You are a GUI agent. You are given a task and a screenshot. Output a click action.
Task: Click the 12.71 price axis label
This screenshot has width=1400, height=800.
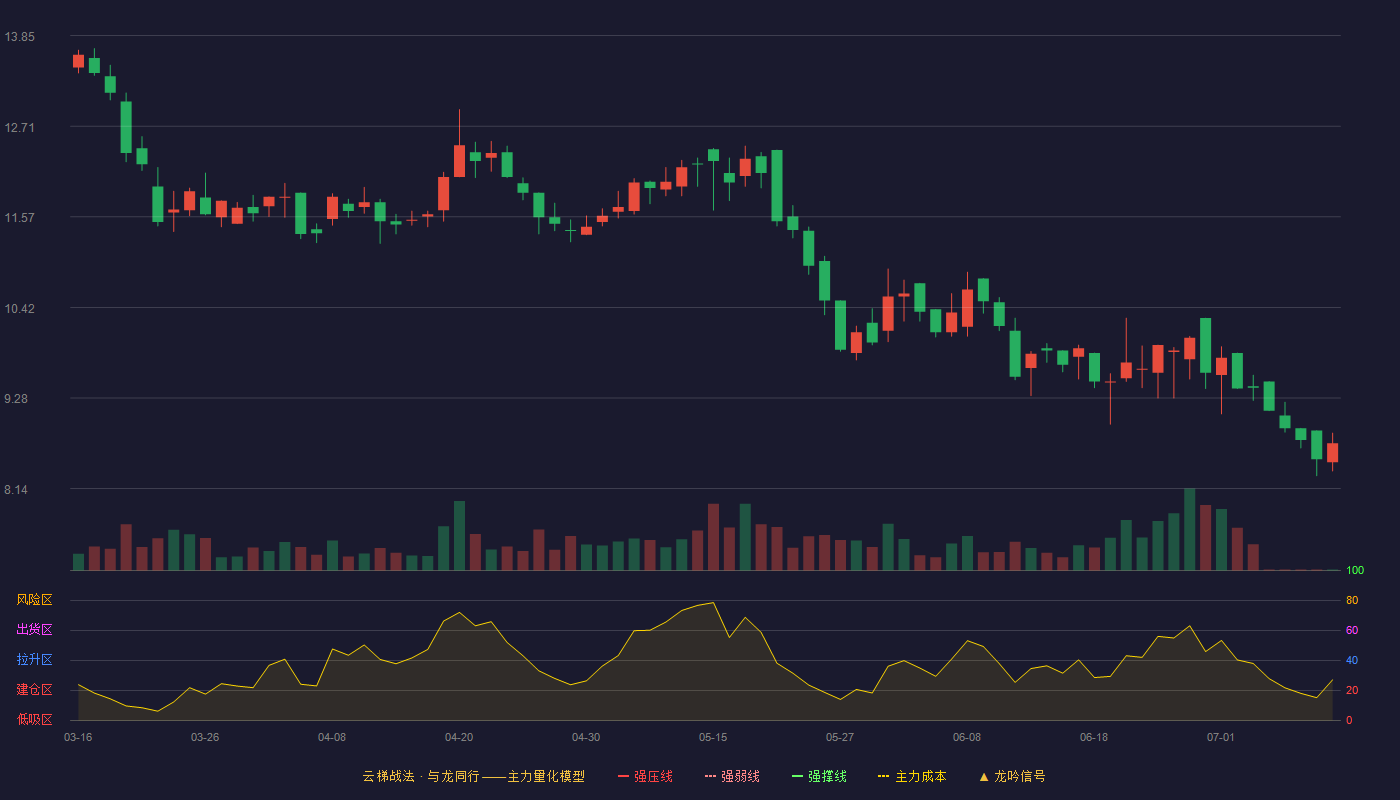20,127
